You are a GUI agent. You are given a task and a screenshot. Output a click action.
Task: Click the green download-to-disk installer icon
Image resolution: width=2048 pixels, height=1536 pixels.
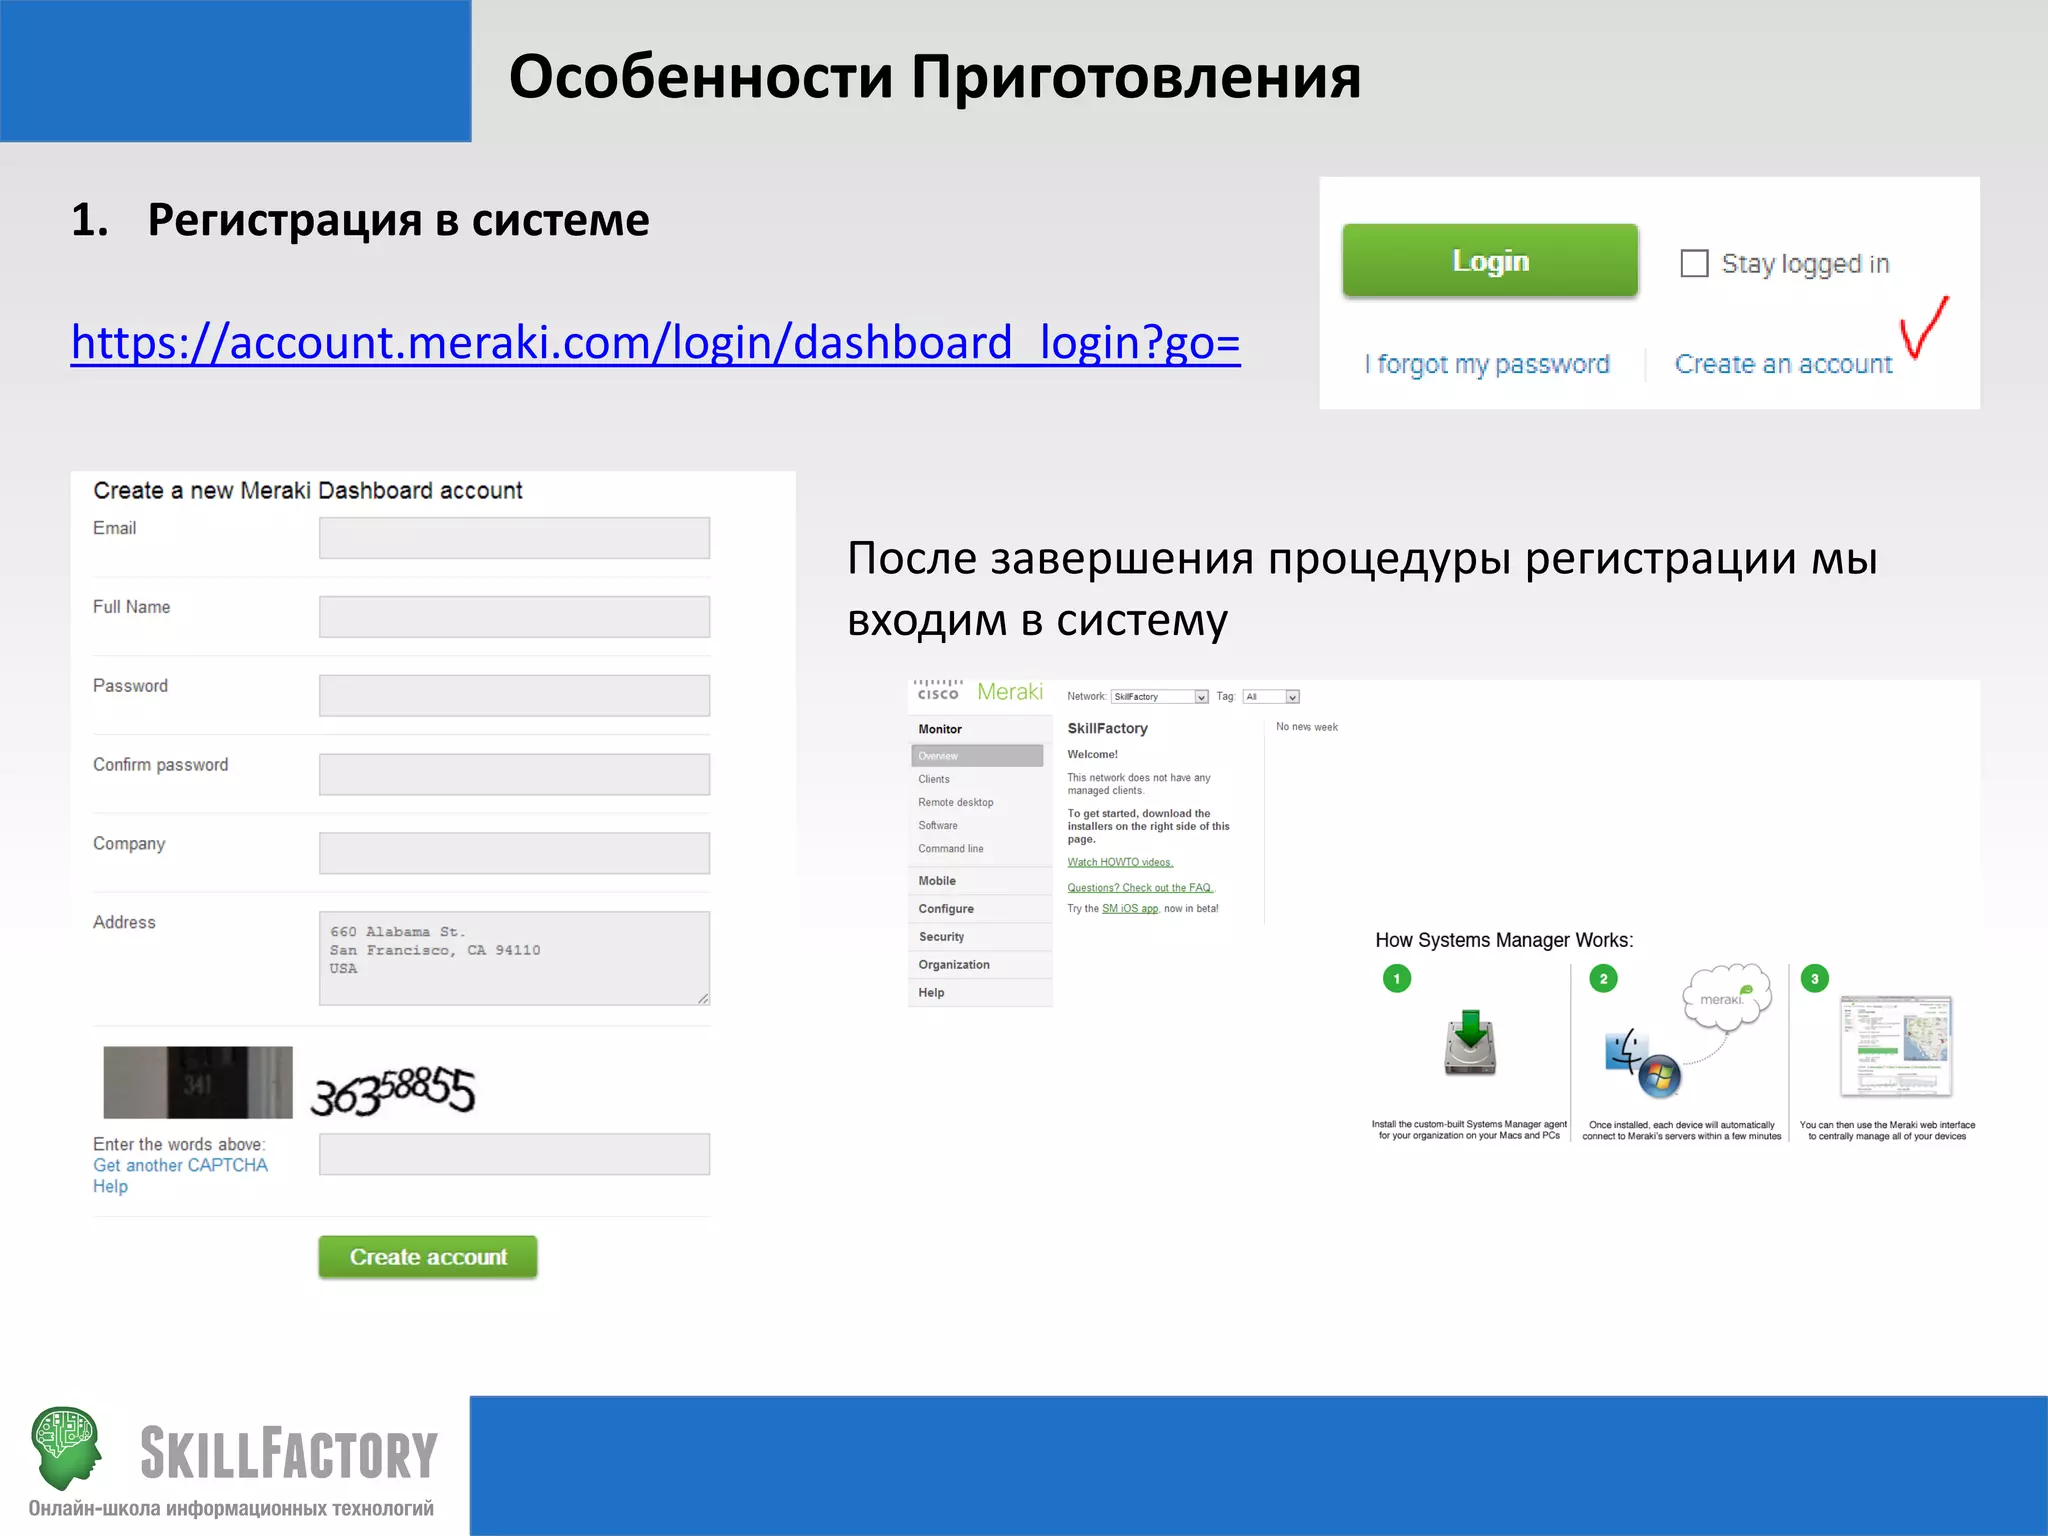[1470, 1042]
